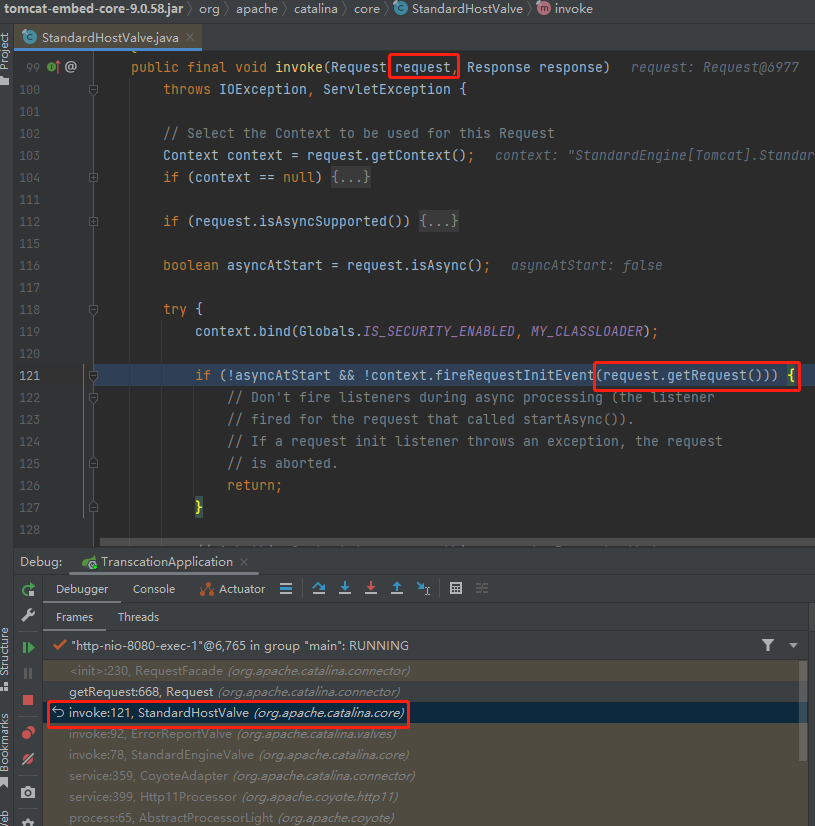Click the frames list vertical scrollbar
The width and height of the screenshot is (815, 826).
[803, 711]
